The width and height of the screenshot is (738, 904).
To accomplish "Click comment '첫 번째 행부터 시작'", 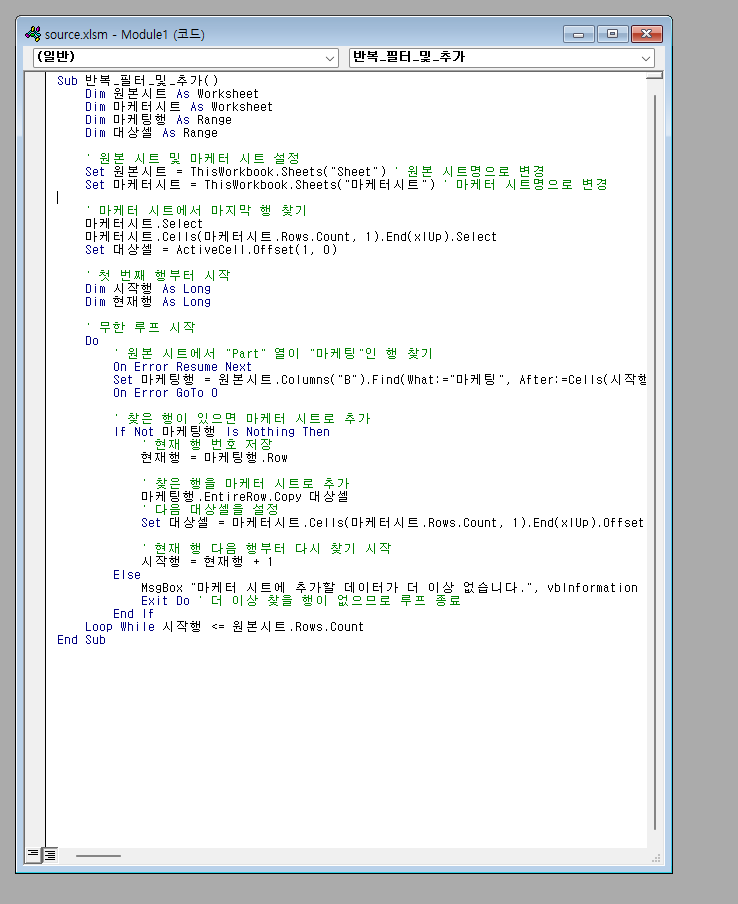I will coord(158,276).
